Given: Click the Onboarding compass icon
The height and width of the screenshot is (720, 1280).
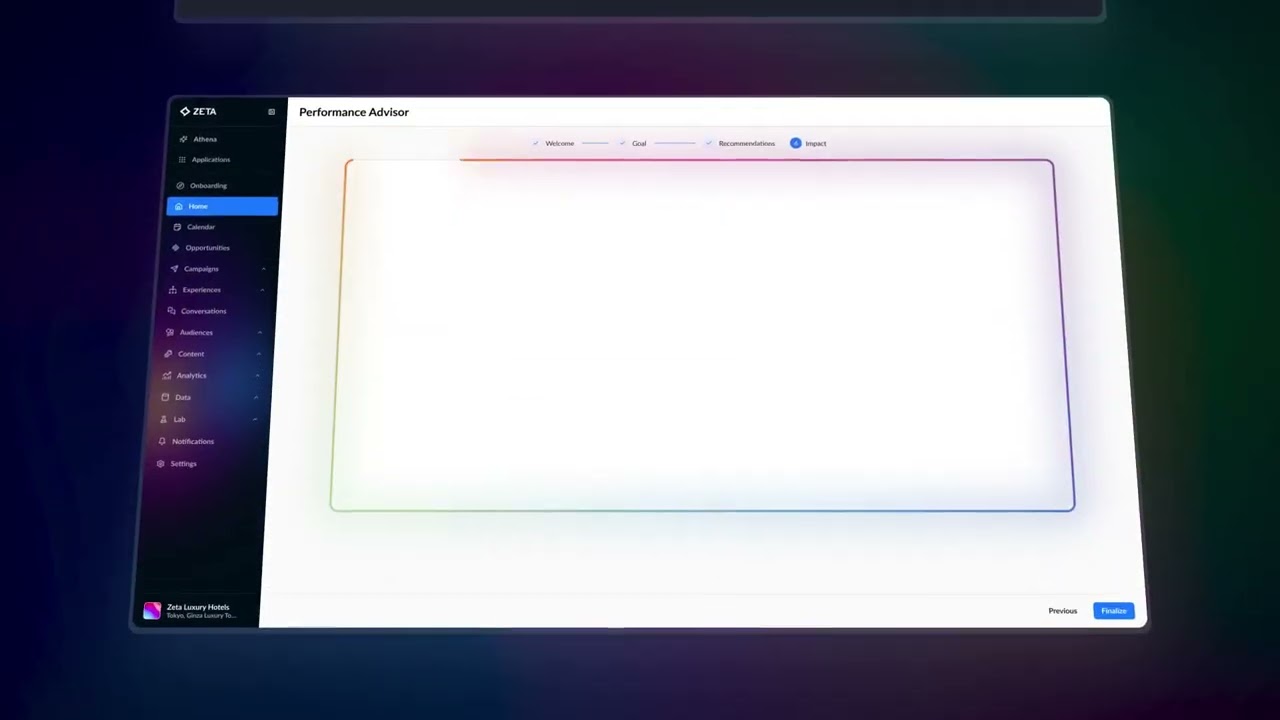Looking at the screenshot, I should 180,186.
